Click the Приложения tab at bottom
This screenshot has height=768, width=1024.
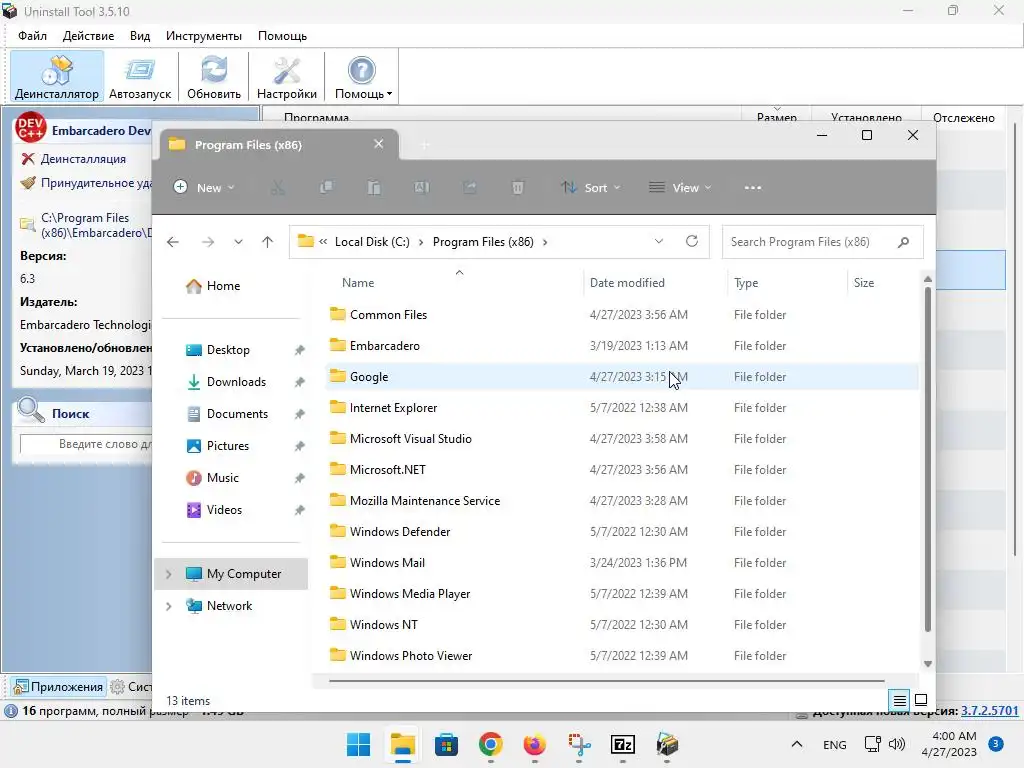[x=58, y=686]
